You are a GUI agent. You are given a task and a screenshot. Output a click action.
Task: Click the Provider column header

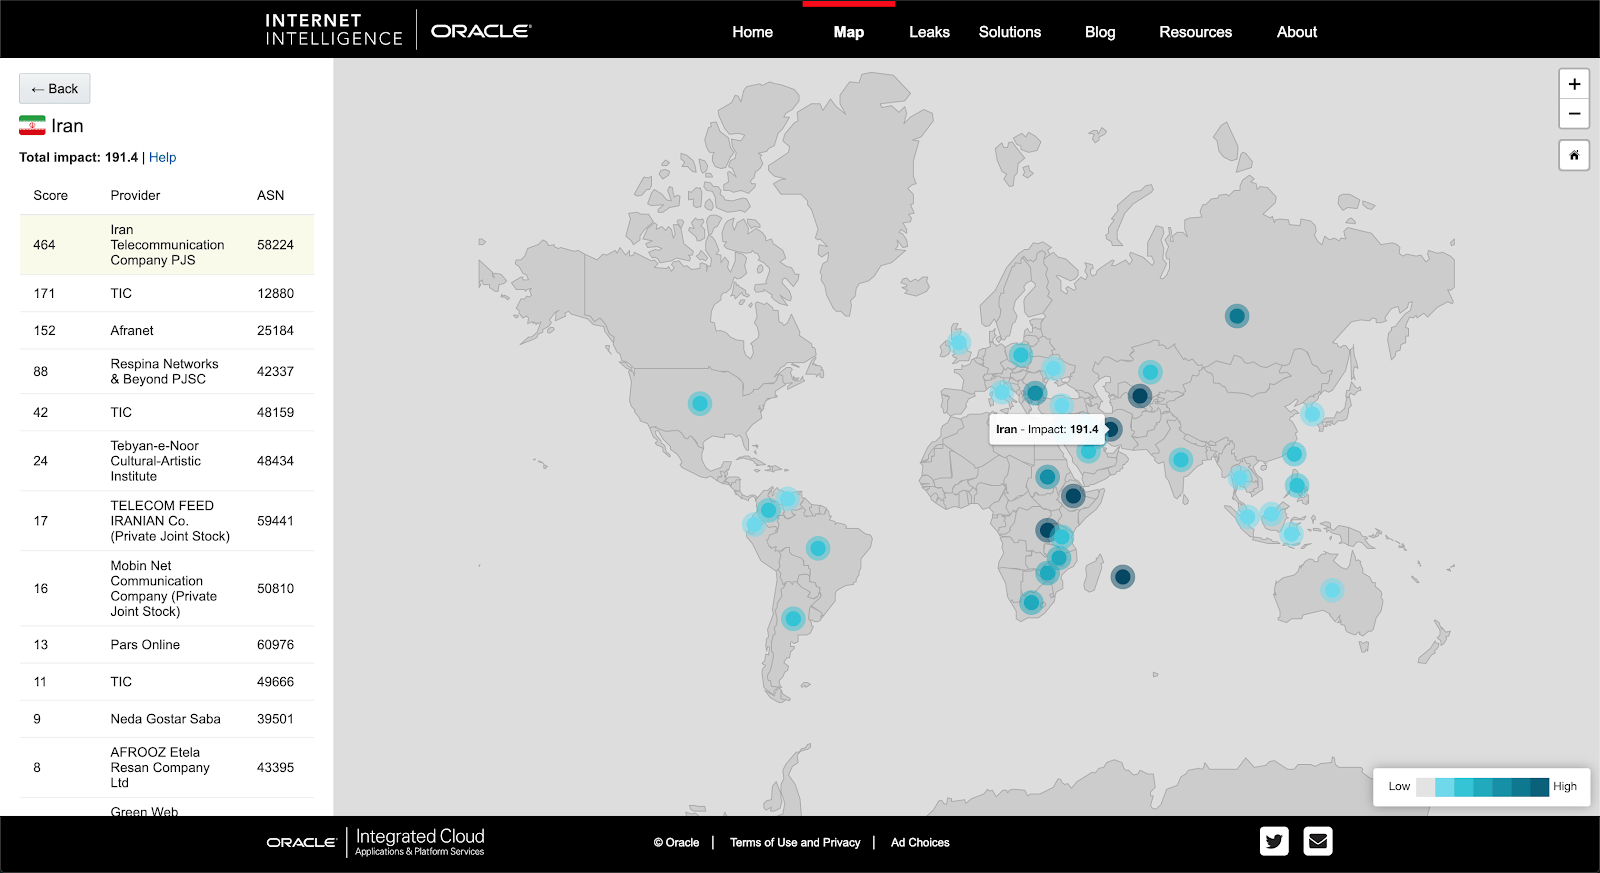135,196
